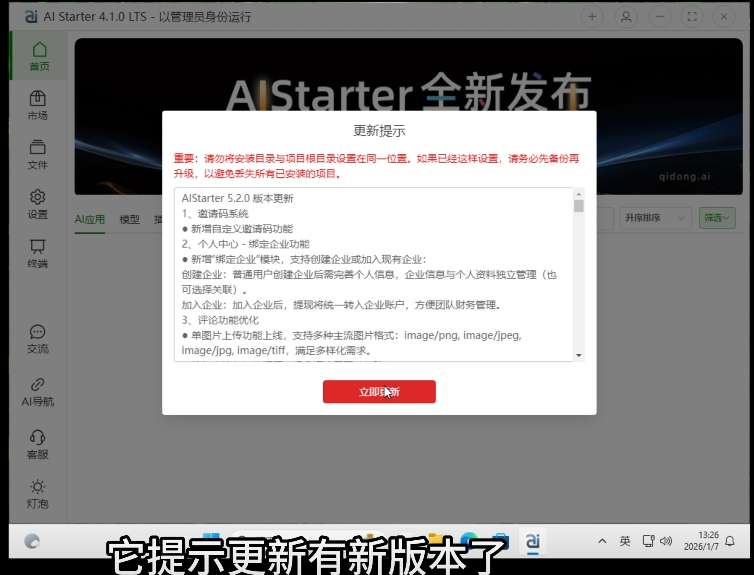This screenshot has width=754, height=575.
Task: Click the AI Starter app icon in taskbar
Action: click(x=532, y=541)
